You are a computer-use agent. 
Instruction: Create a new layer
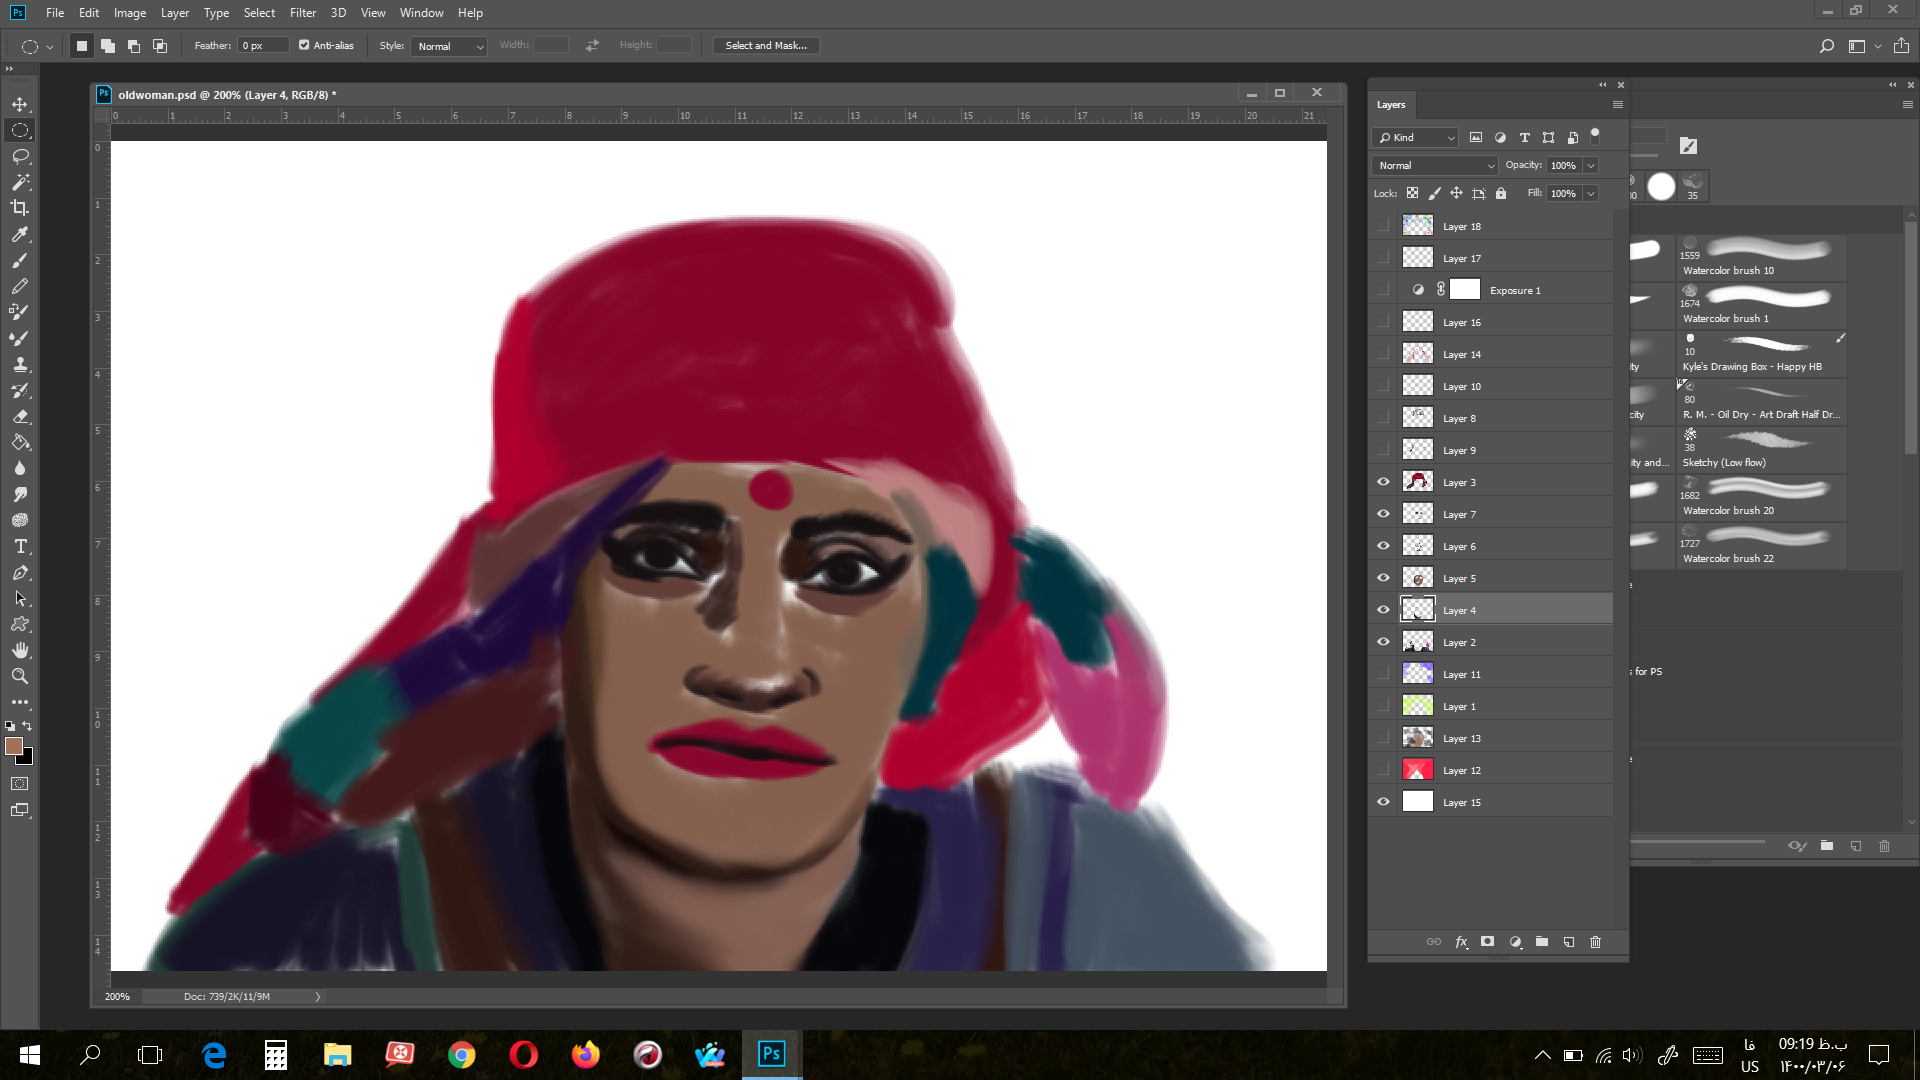[1569, 942]
